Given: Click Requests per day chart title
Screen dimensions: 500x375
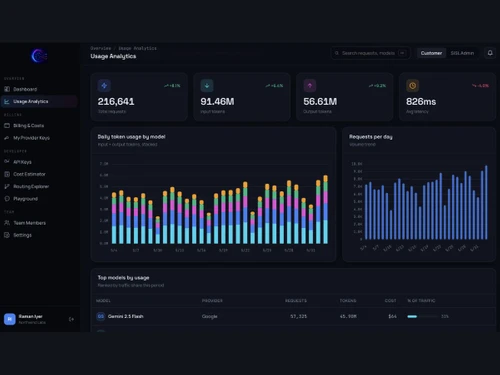Looking at the screenshot, I should click(371, 137).
